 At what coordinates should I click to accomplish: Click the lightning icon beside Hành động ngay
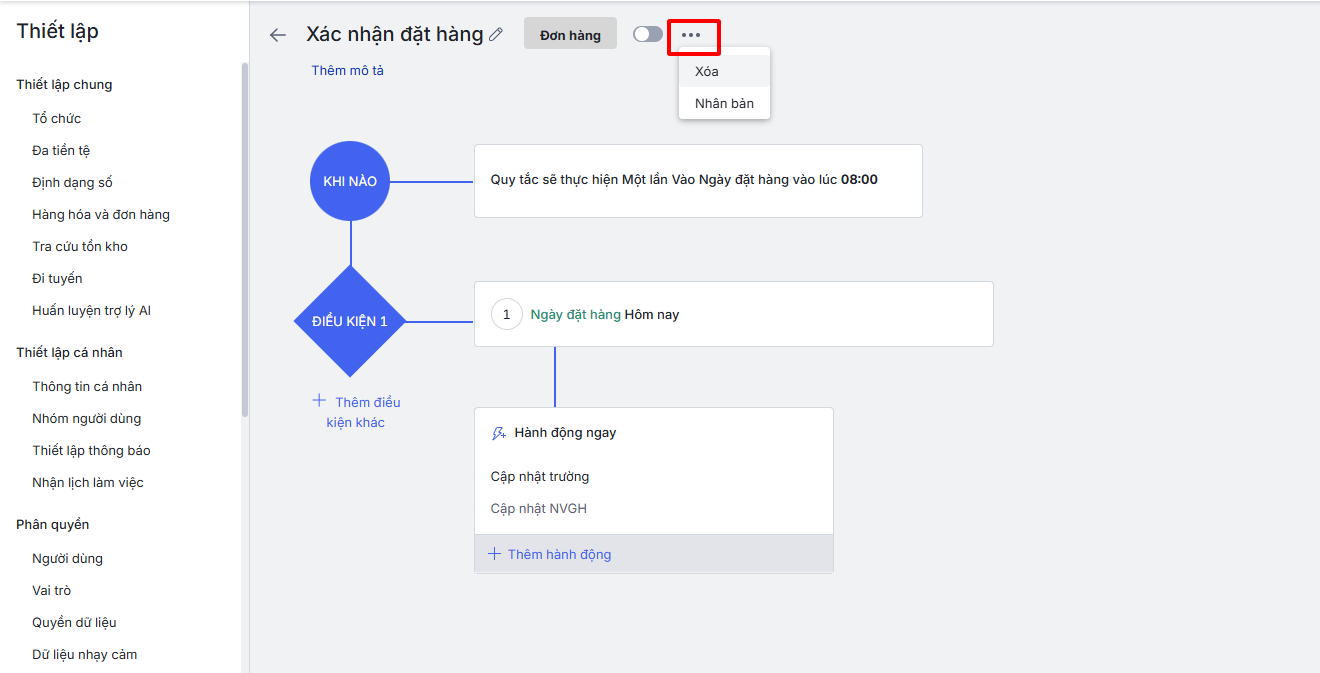[499, 433]
